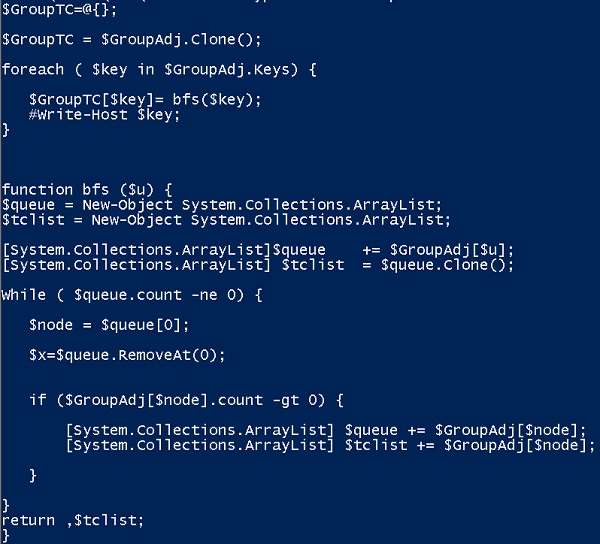Click the -gt operator in if statement
The width and height of the screenshot is (600, 544).
pos(286,401)
